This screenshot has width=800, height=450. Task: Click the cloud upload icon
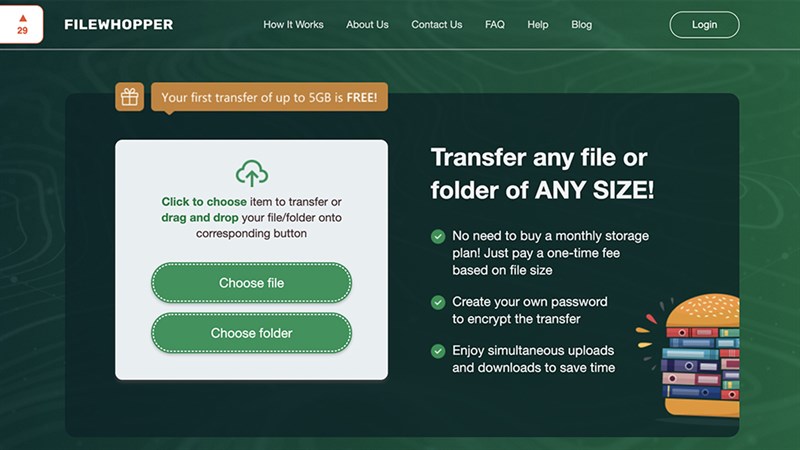252,173
